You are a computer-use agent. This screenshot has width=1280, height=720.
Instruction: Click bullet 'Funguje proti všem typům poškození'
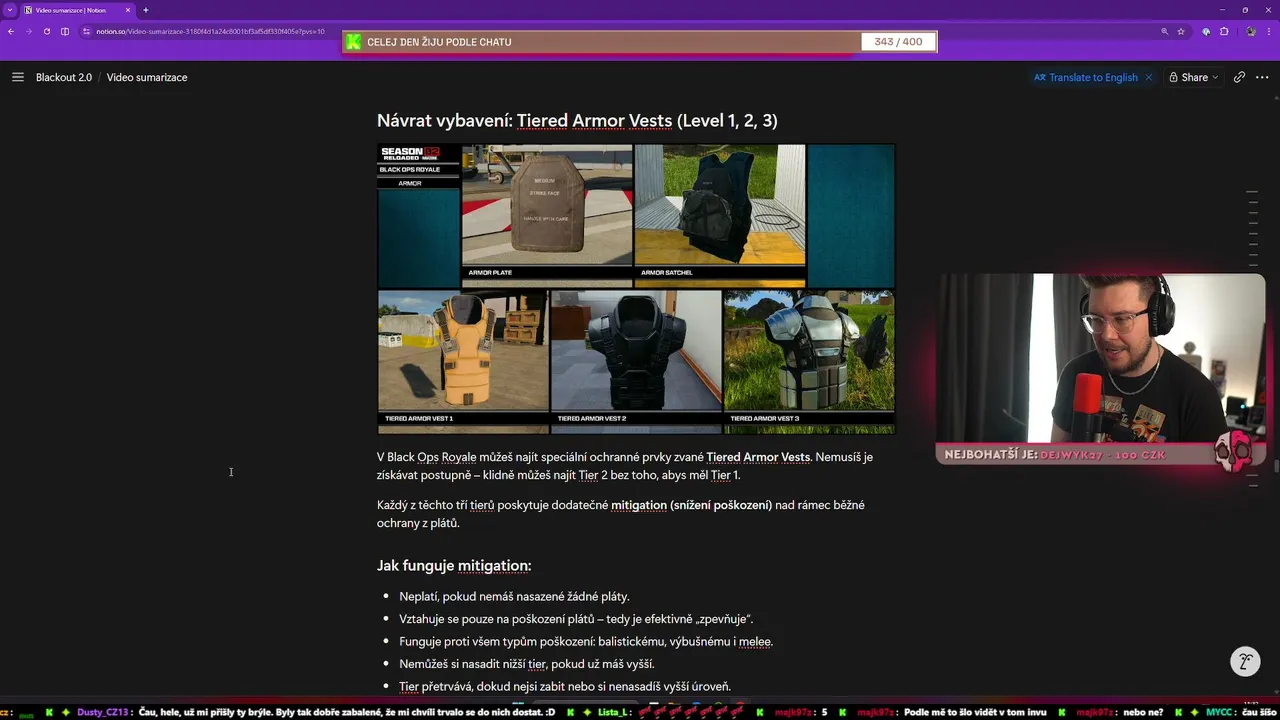pyautogui.click(x=586, y=641)
